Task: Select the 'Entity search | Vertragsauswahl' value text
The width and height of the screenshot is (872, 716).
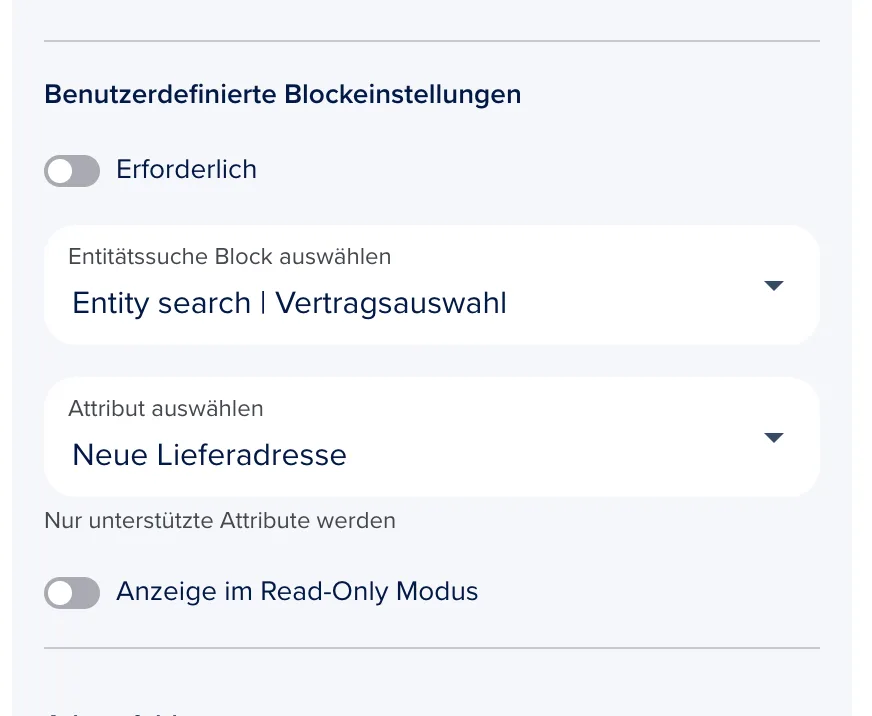Action: pos(289,303)
